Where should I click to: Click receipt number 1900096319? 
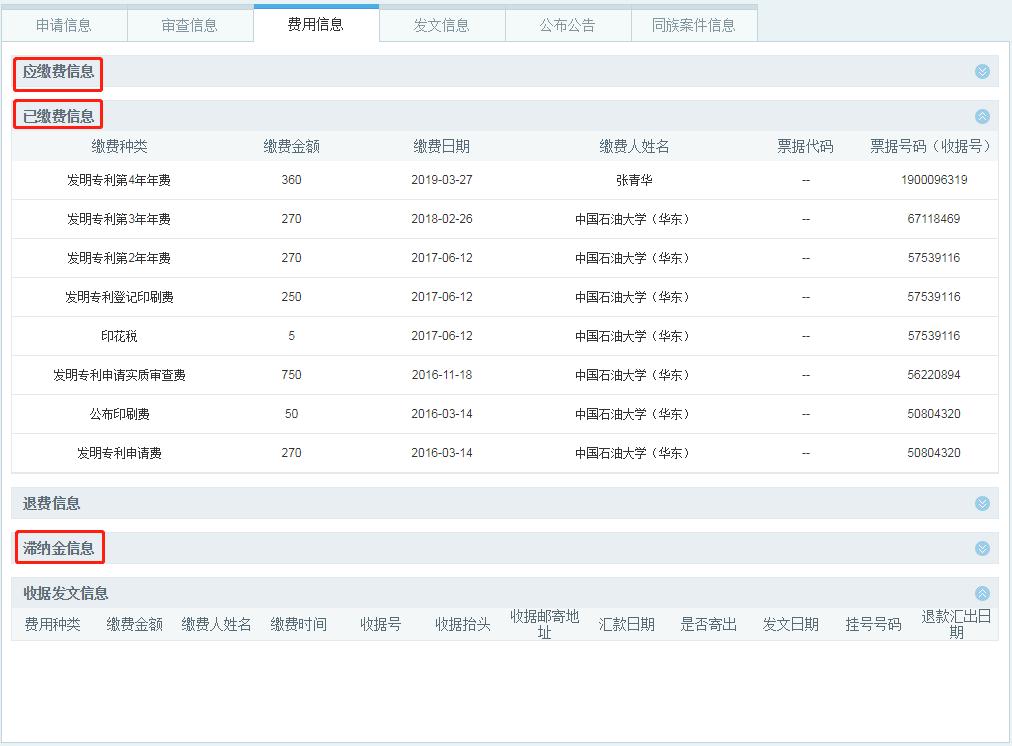coord(934,180)
